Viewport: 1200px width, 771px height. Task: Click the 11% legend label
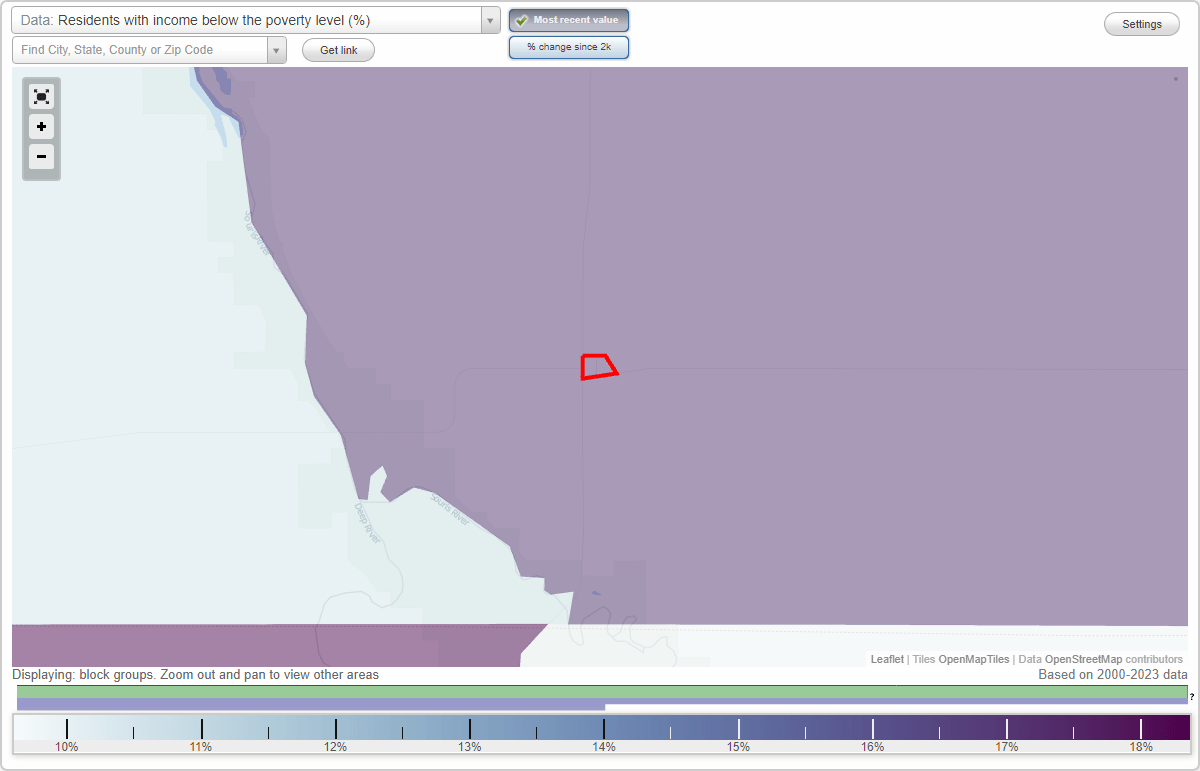pyautogui.click(x=201, y=747)
